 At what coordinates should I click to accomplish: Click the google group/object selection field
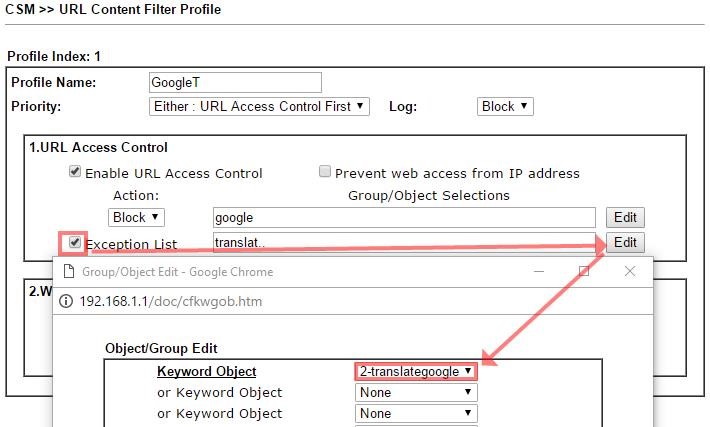pos(404,217)
